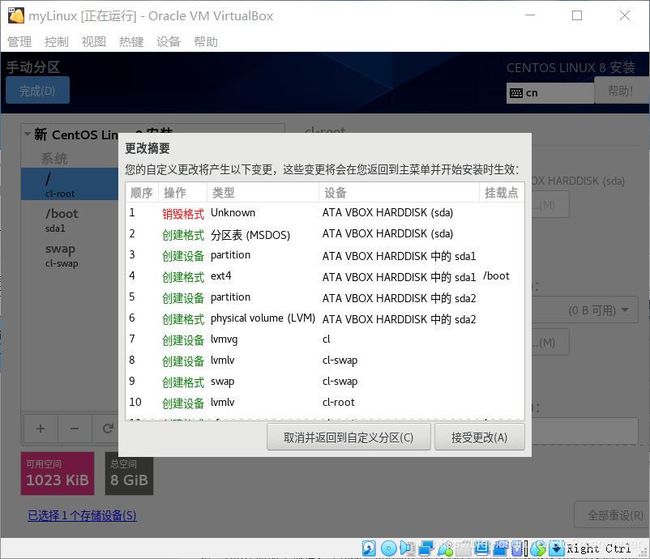Open 已选择1个存储设备(S) link
This screenshot has width=650, height=559.
pos(82,515)
